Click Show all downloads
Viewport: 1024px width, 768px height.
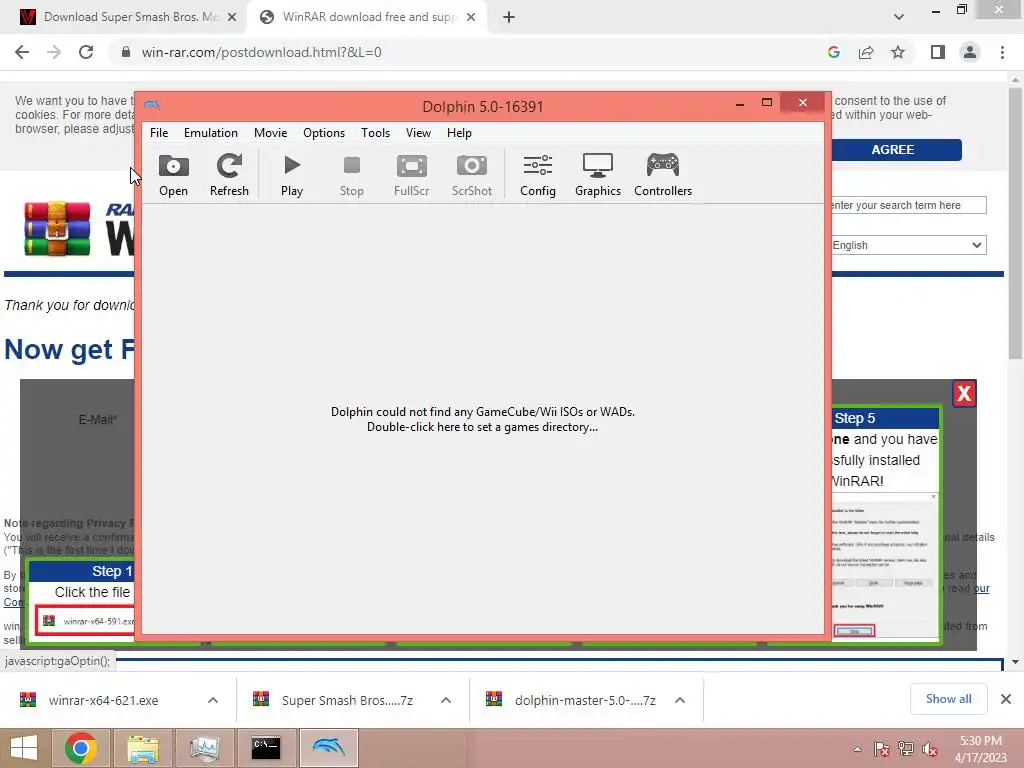(948, 699)
